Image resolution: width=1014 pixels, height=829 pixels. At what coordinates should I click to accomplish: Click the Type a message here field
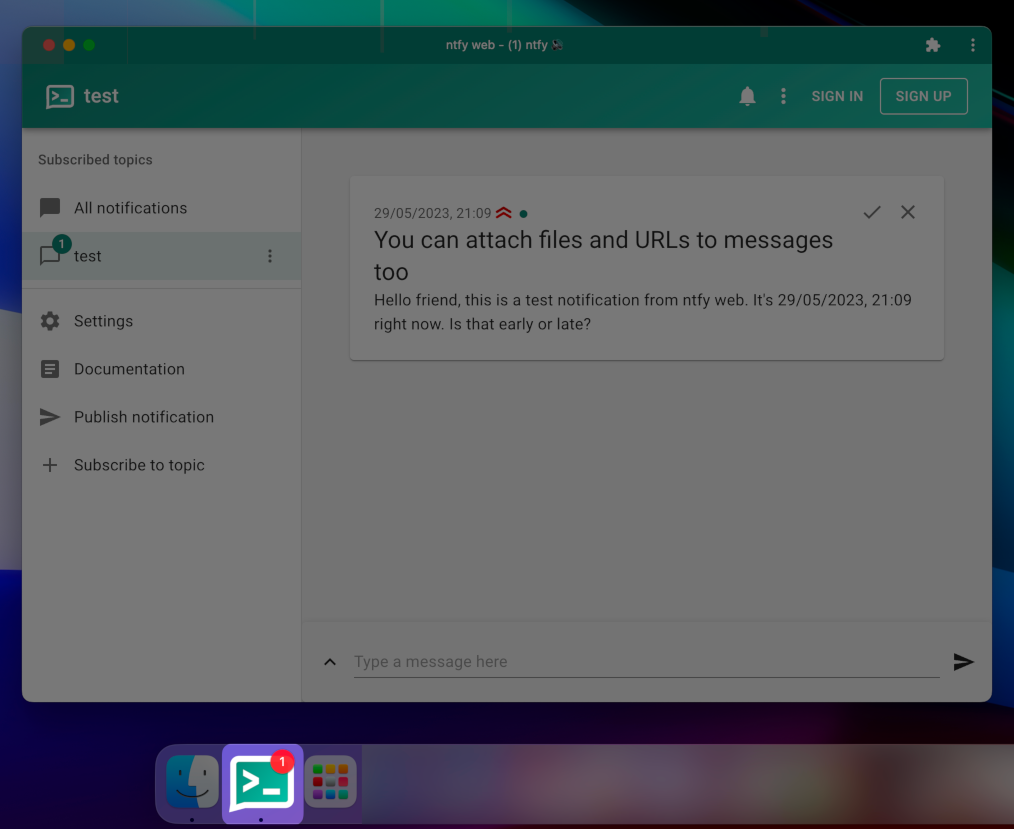pyautogui.click(x=645, y=662)
